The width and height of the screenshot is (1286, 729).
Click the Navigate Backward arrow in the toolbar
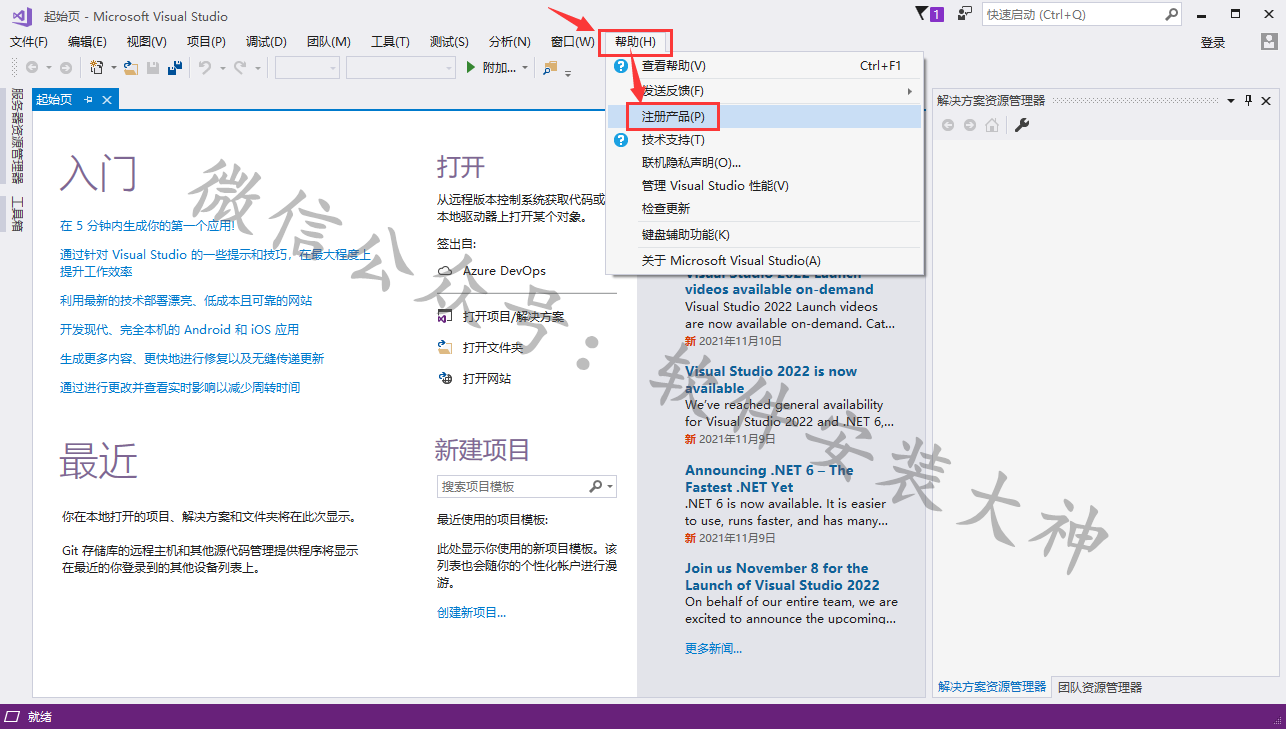(x=32, y=67)
